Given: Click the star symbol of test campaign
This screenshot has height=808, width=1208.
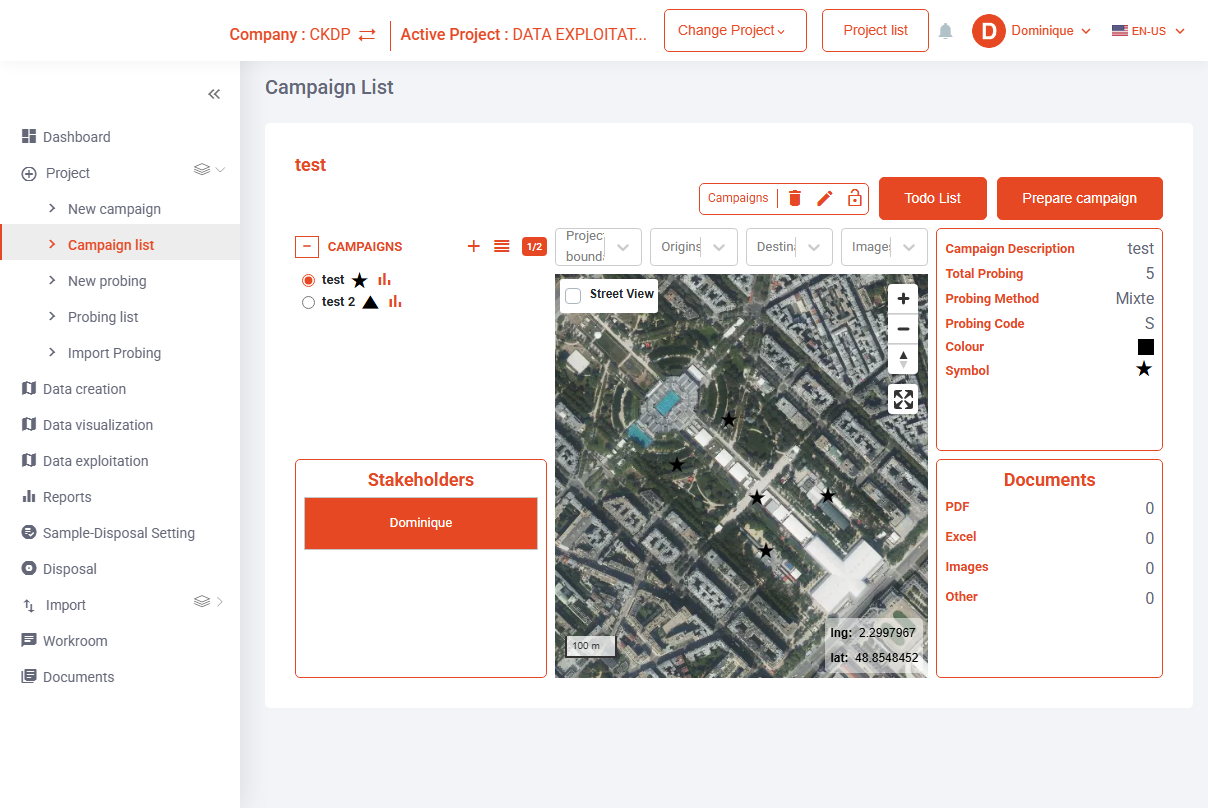Looking at the screenshot, I should coord(360,281).
